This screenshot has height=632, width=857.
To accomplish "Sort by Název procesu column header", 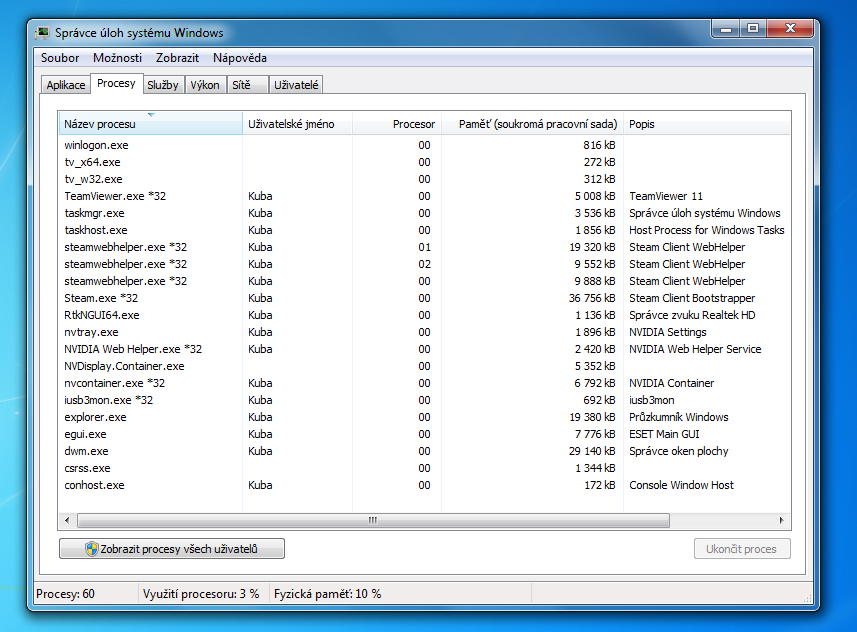I will pos(150,124).
